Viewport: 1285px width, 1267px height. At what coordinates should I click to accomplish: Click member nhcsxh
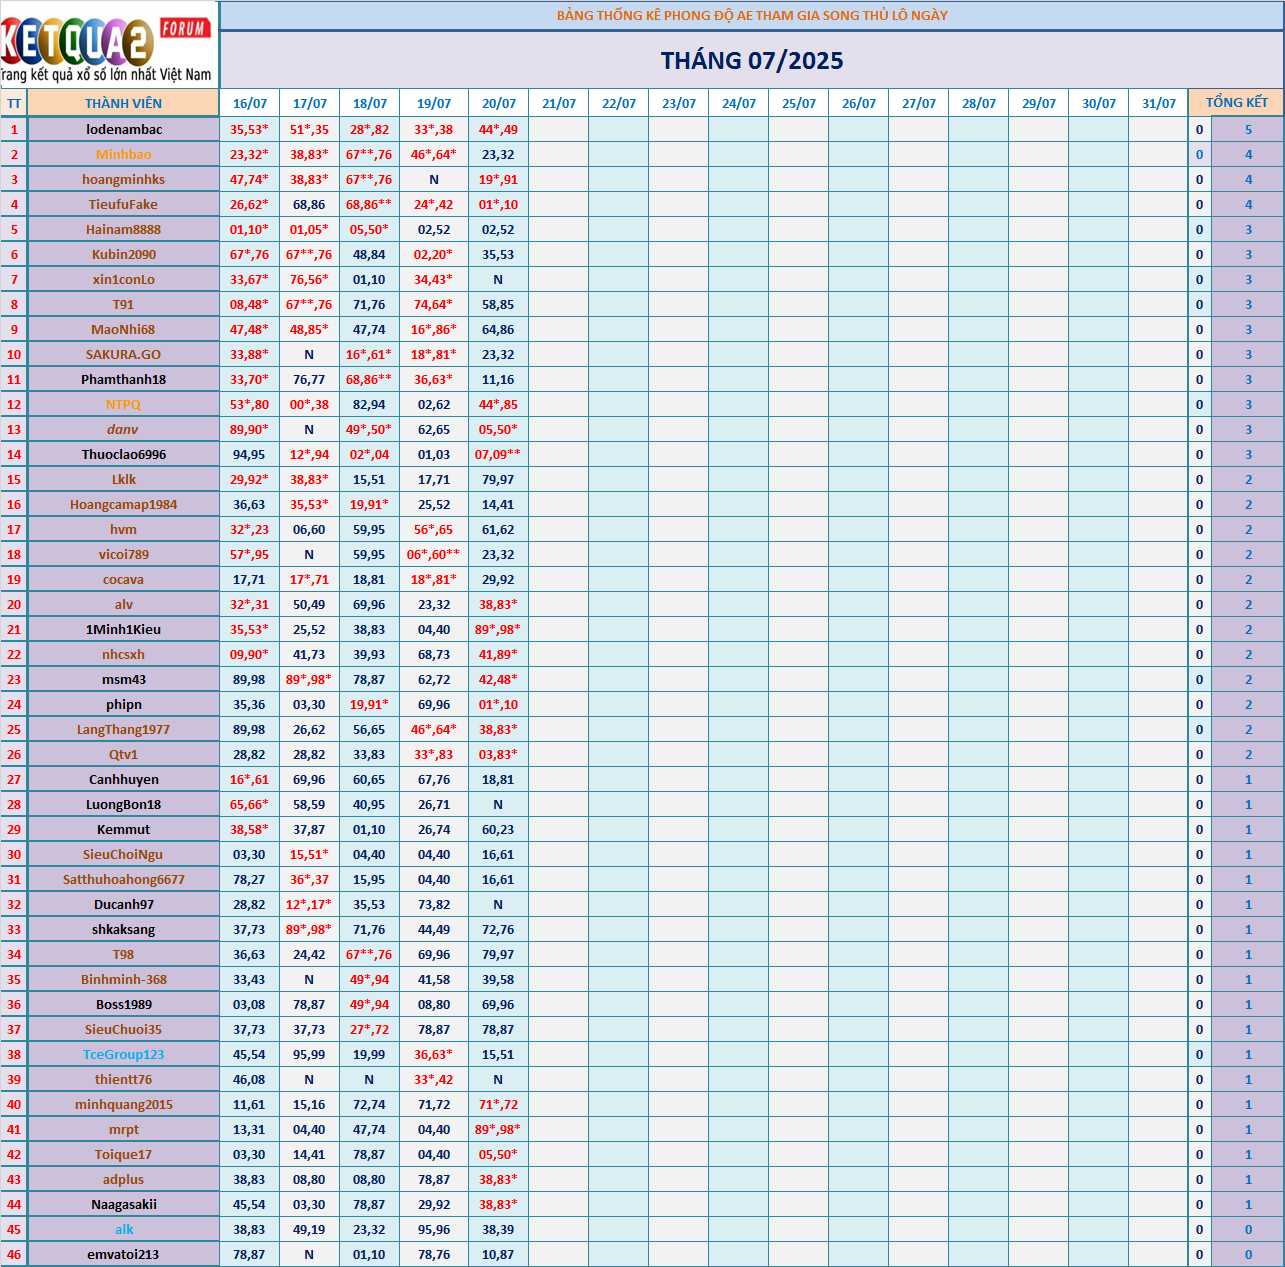pos(124,654)
